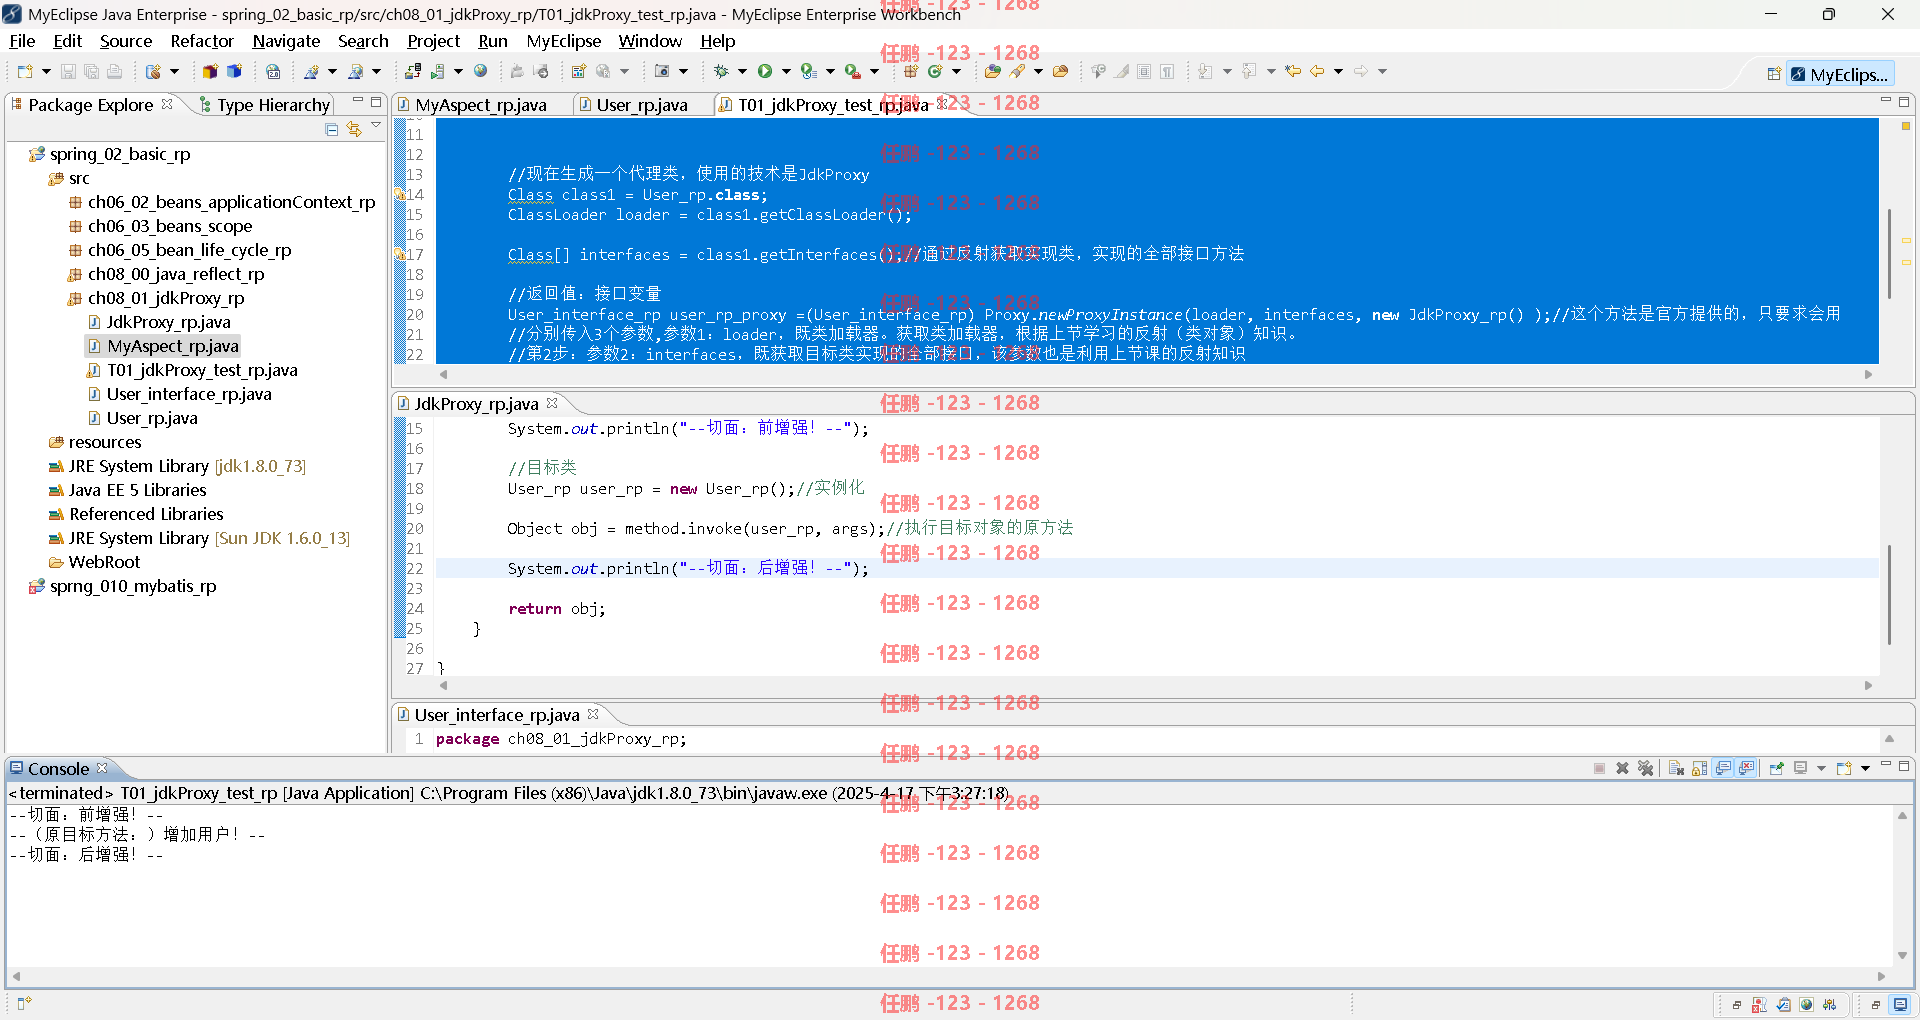1920x1020 pixels.
Task: Click the Open Console icon
Action: [1844, 768]
